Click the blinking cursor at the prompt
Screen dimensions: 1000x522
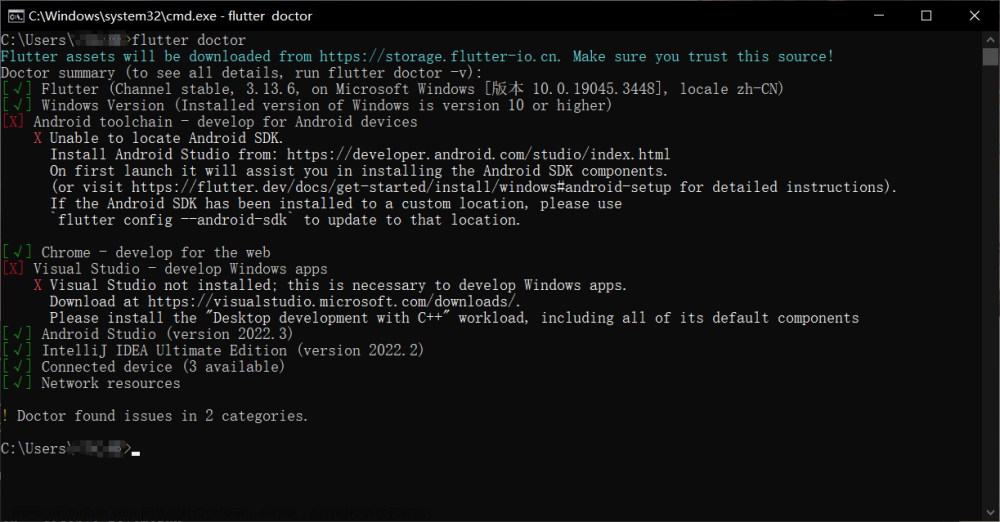coord(136,454)
